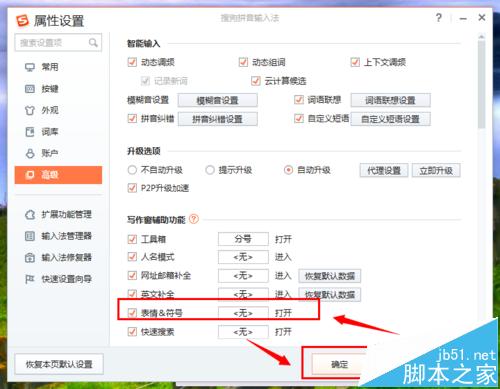The height and width of the screenshot is (389, 500).
Task: Click the user icon next to 账户
Action: (30, 153)
